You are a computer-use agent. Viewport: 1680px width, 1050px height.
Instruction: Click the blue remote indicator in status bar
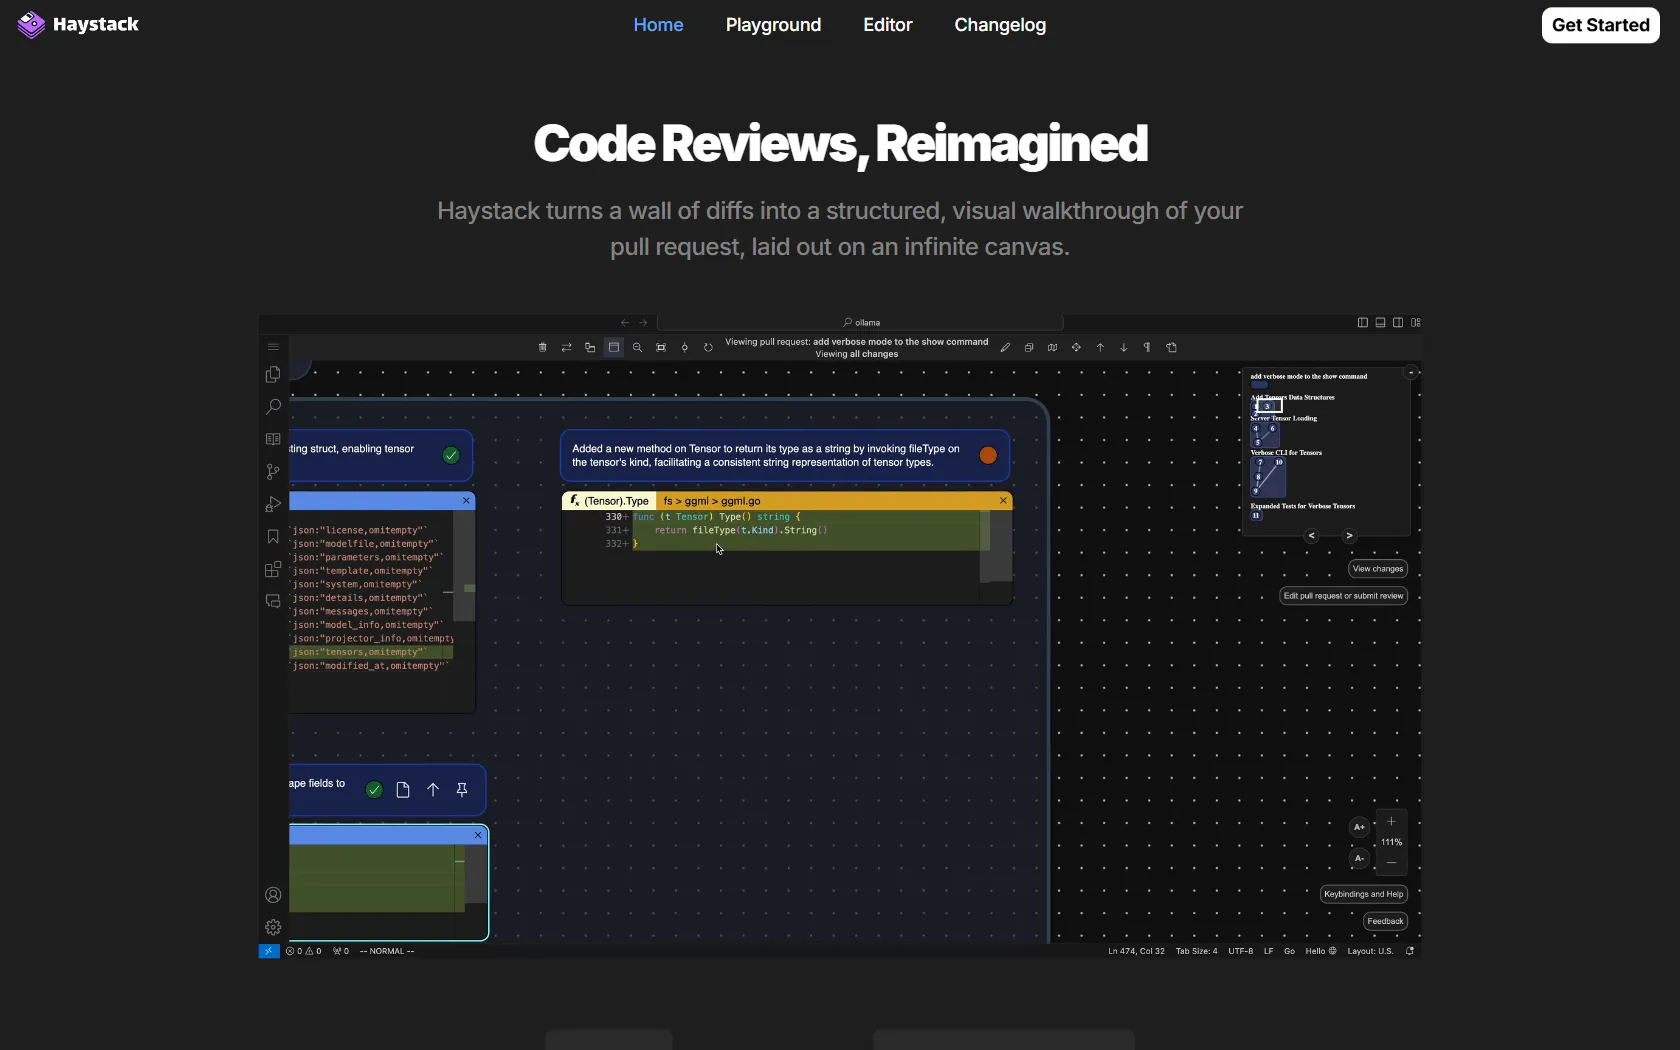point(269,951)
